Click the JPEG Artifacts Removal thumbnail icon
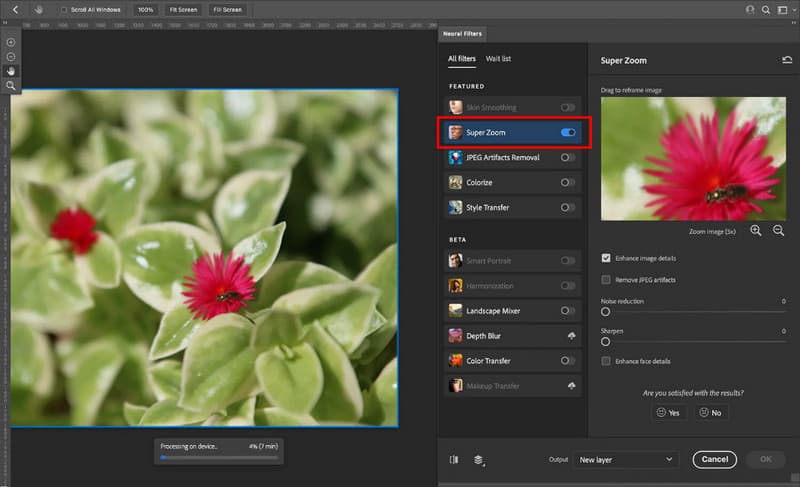Image resolution: width=800 pixels, height=487 pixels. click(455, 157)
